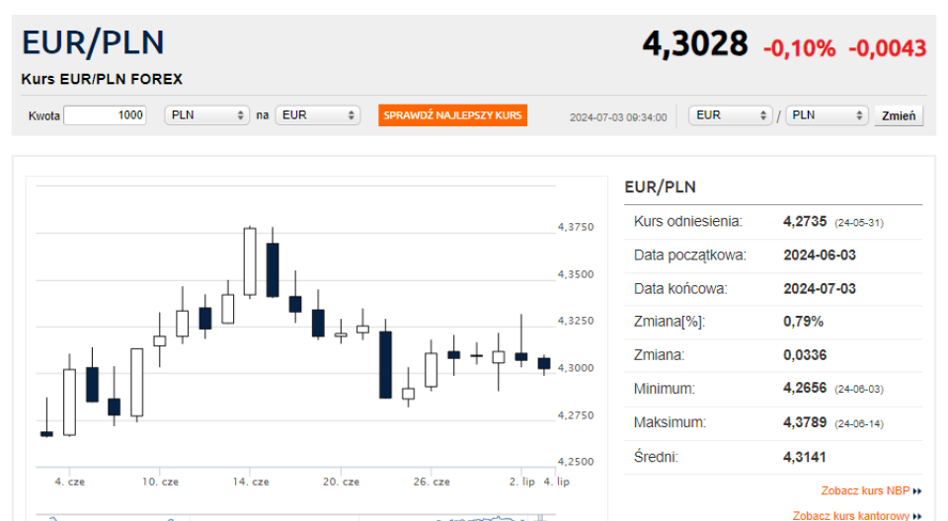Click the '20. cze' x-axis label
Image resolution: width=948 pixels, height=521 pixels.
341,482
